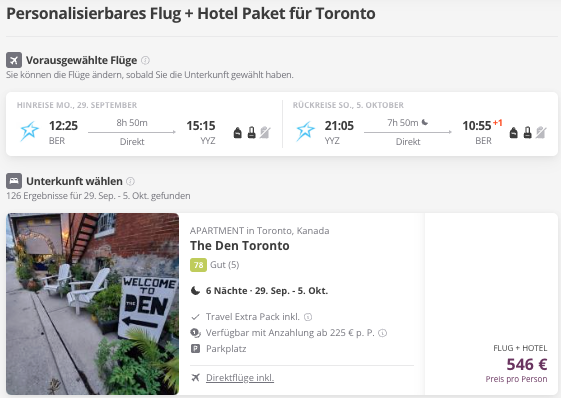The image size is (561, 398).
Task: Click the info icon after Anzahlung ab 225 €
Action: (x=382, y=333)
